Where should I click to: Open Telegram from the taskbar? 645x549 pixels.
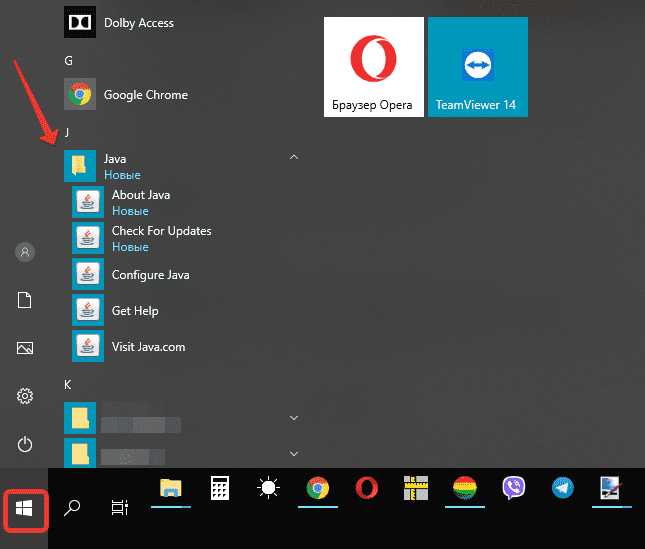(x=563, y=488)
